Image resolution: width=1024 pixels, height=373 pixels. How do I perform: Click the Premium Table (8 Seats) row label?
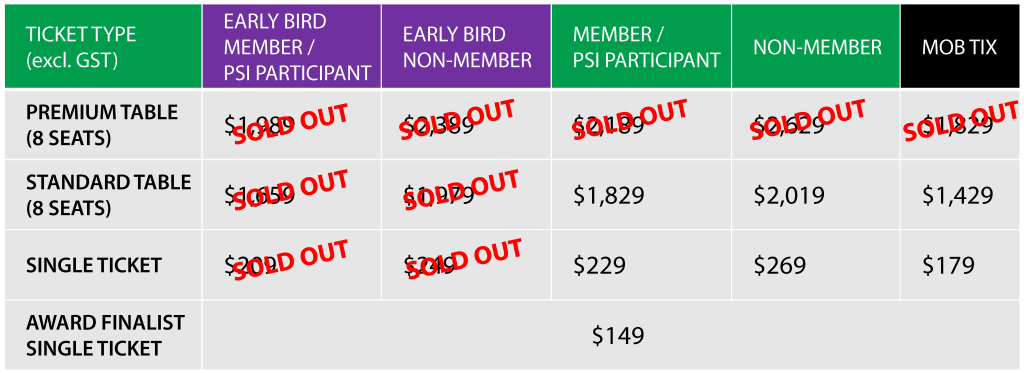click(103, 124)
